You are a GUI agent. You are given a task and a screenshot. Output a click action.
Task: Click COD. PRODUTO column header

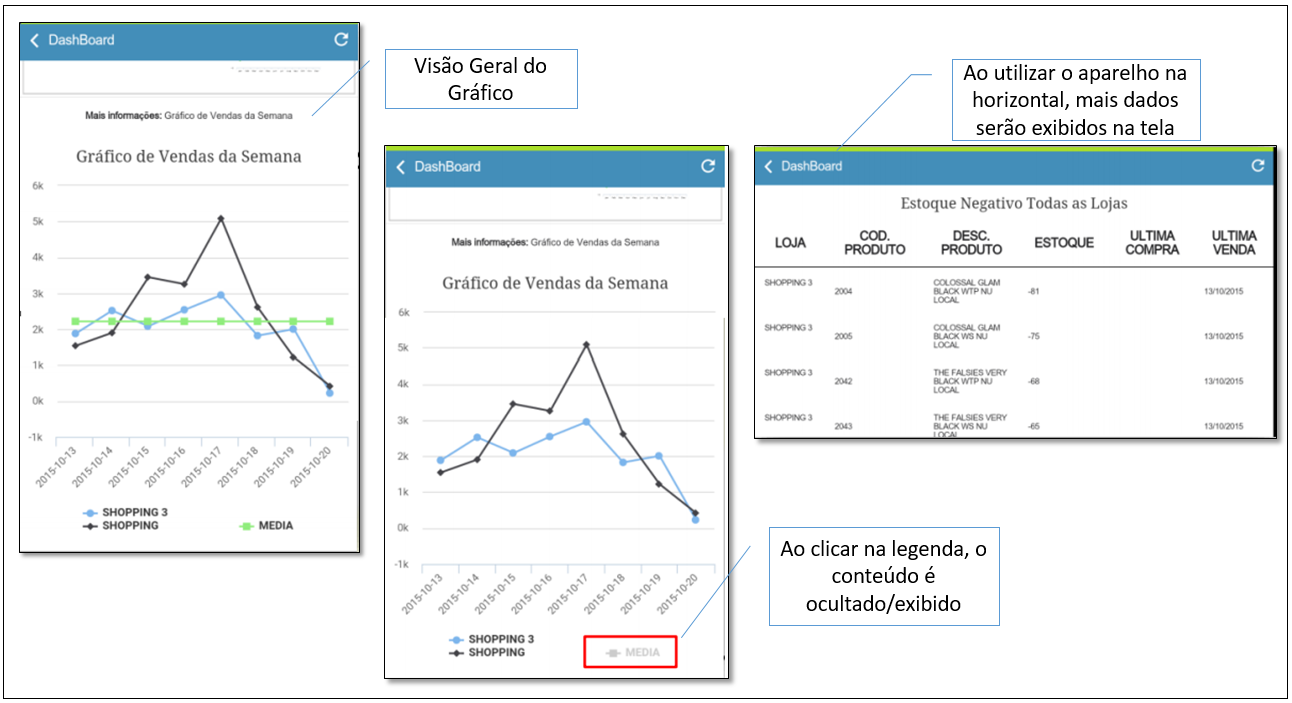pos(875,243)
